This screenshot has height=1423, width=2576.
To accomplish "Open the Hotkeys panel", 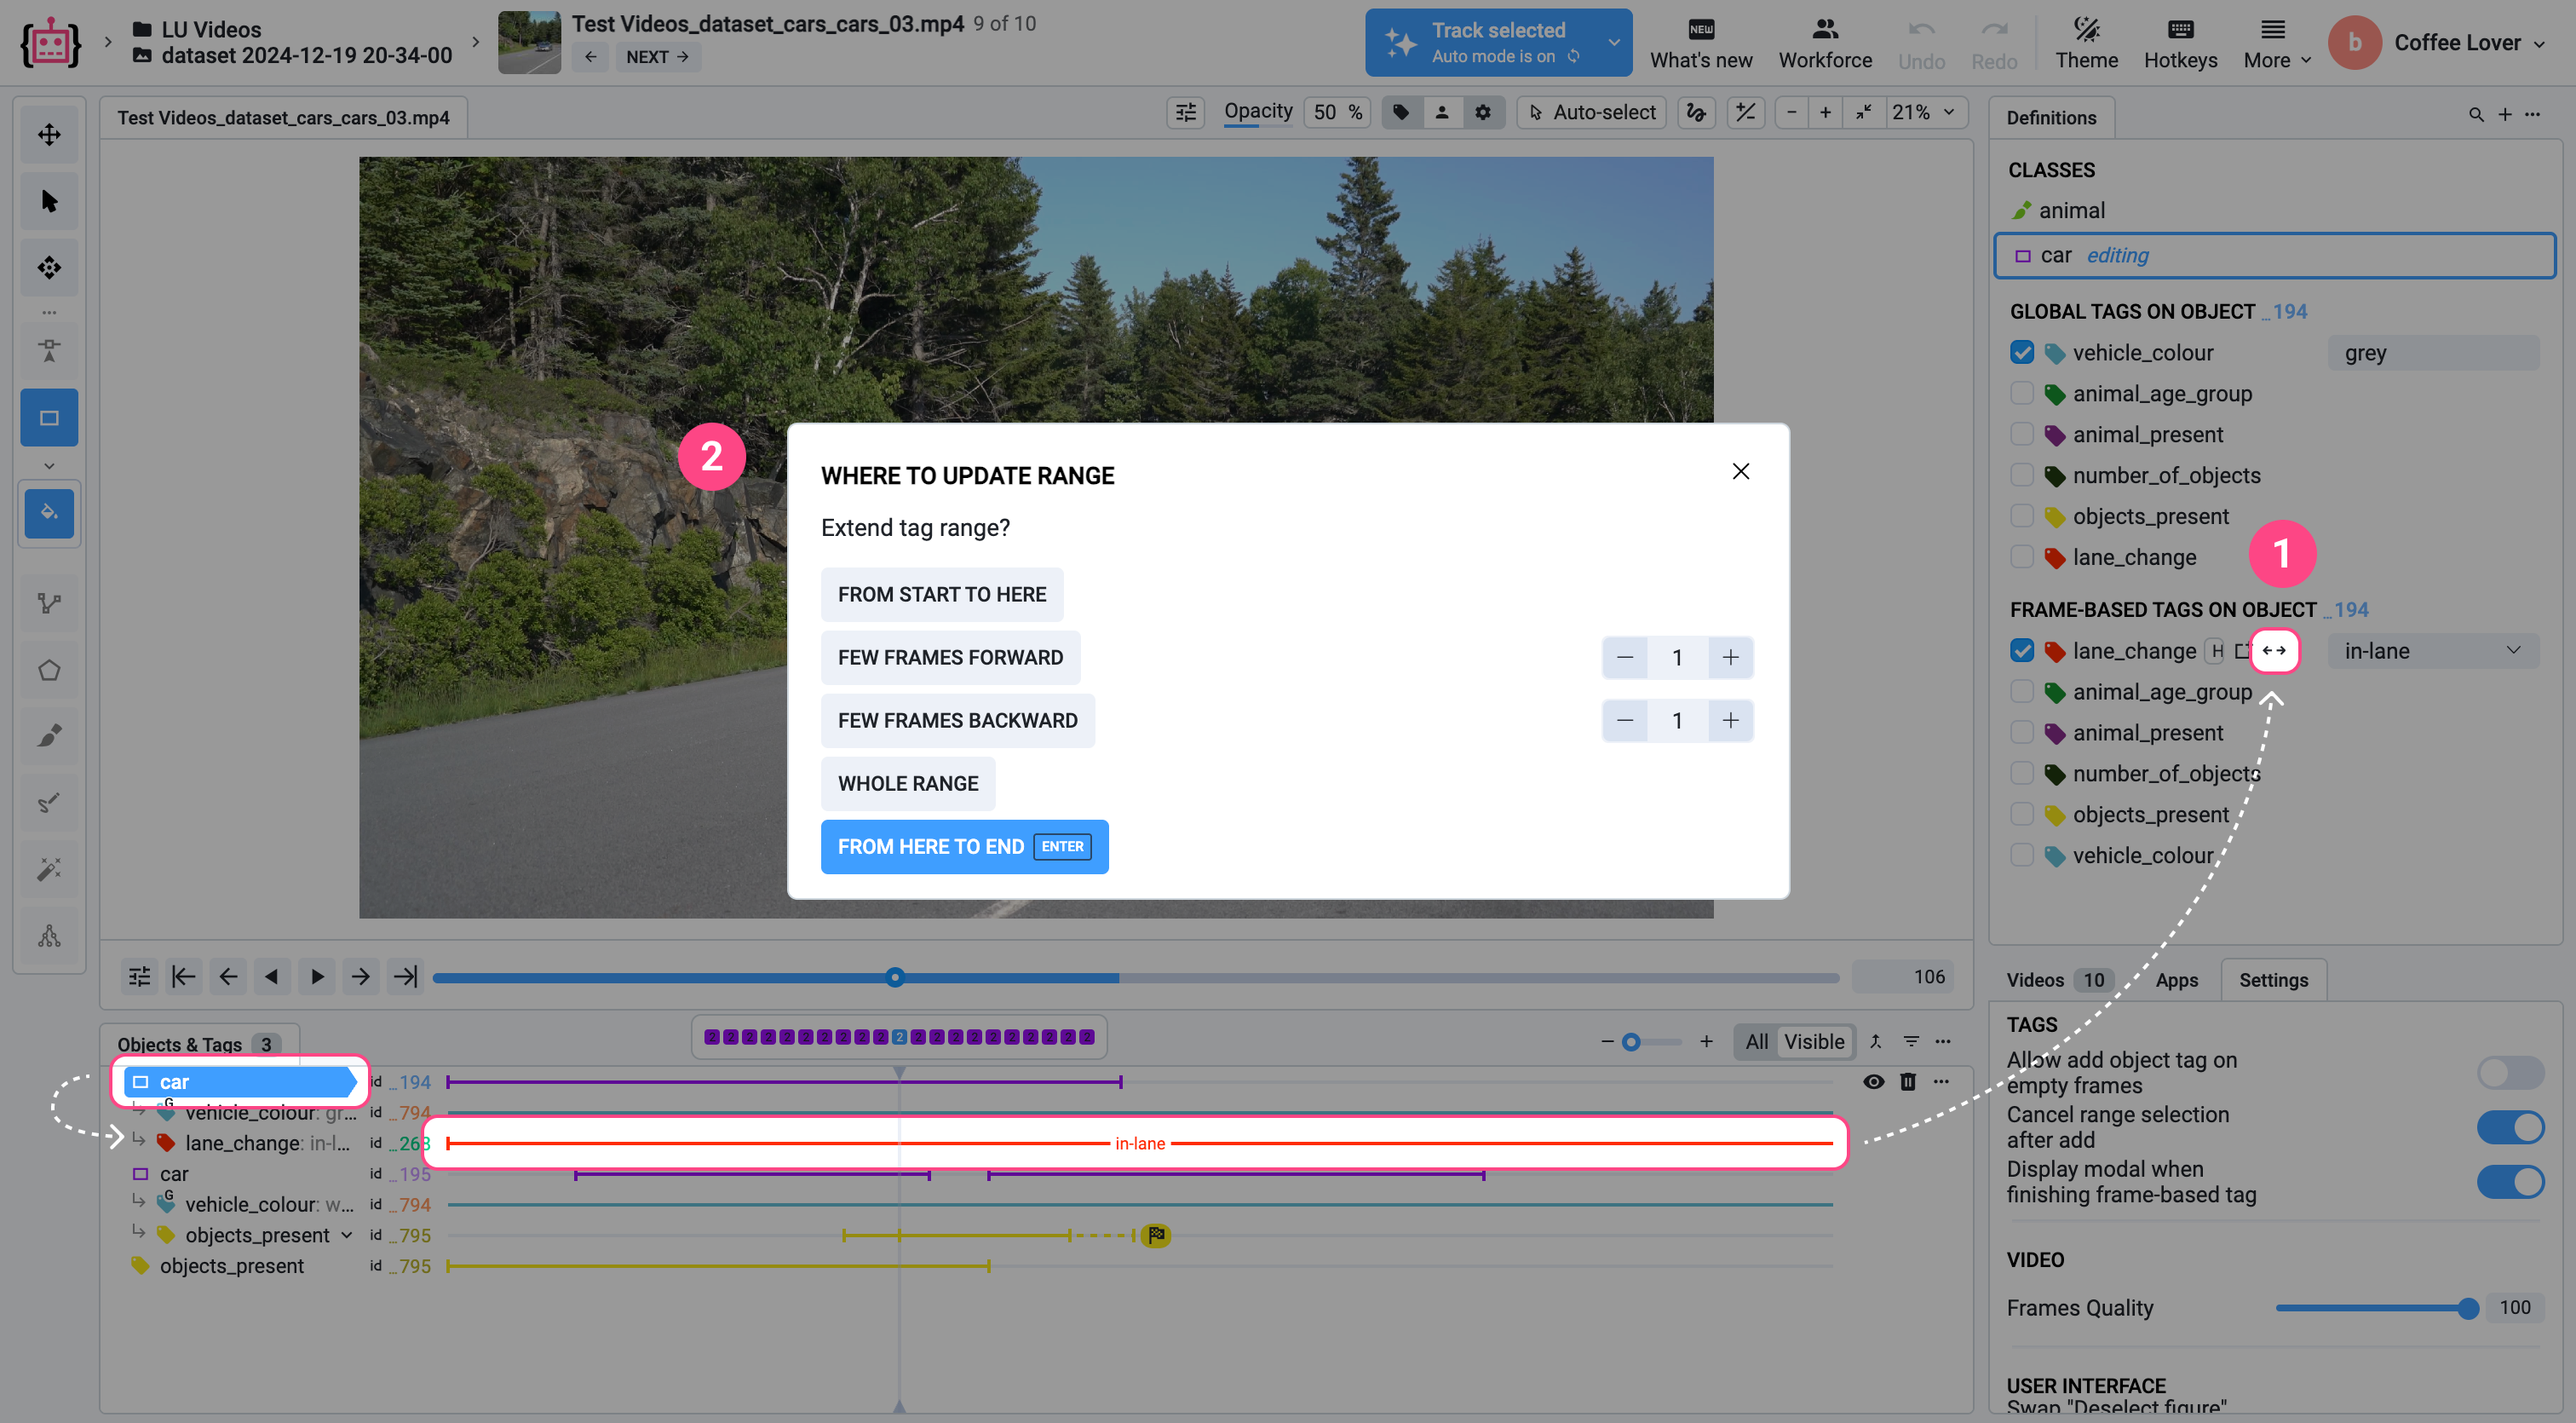I will pos(2180,43).
